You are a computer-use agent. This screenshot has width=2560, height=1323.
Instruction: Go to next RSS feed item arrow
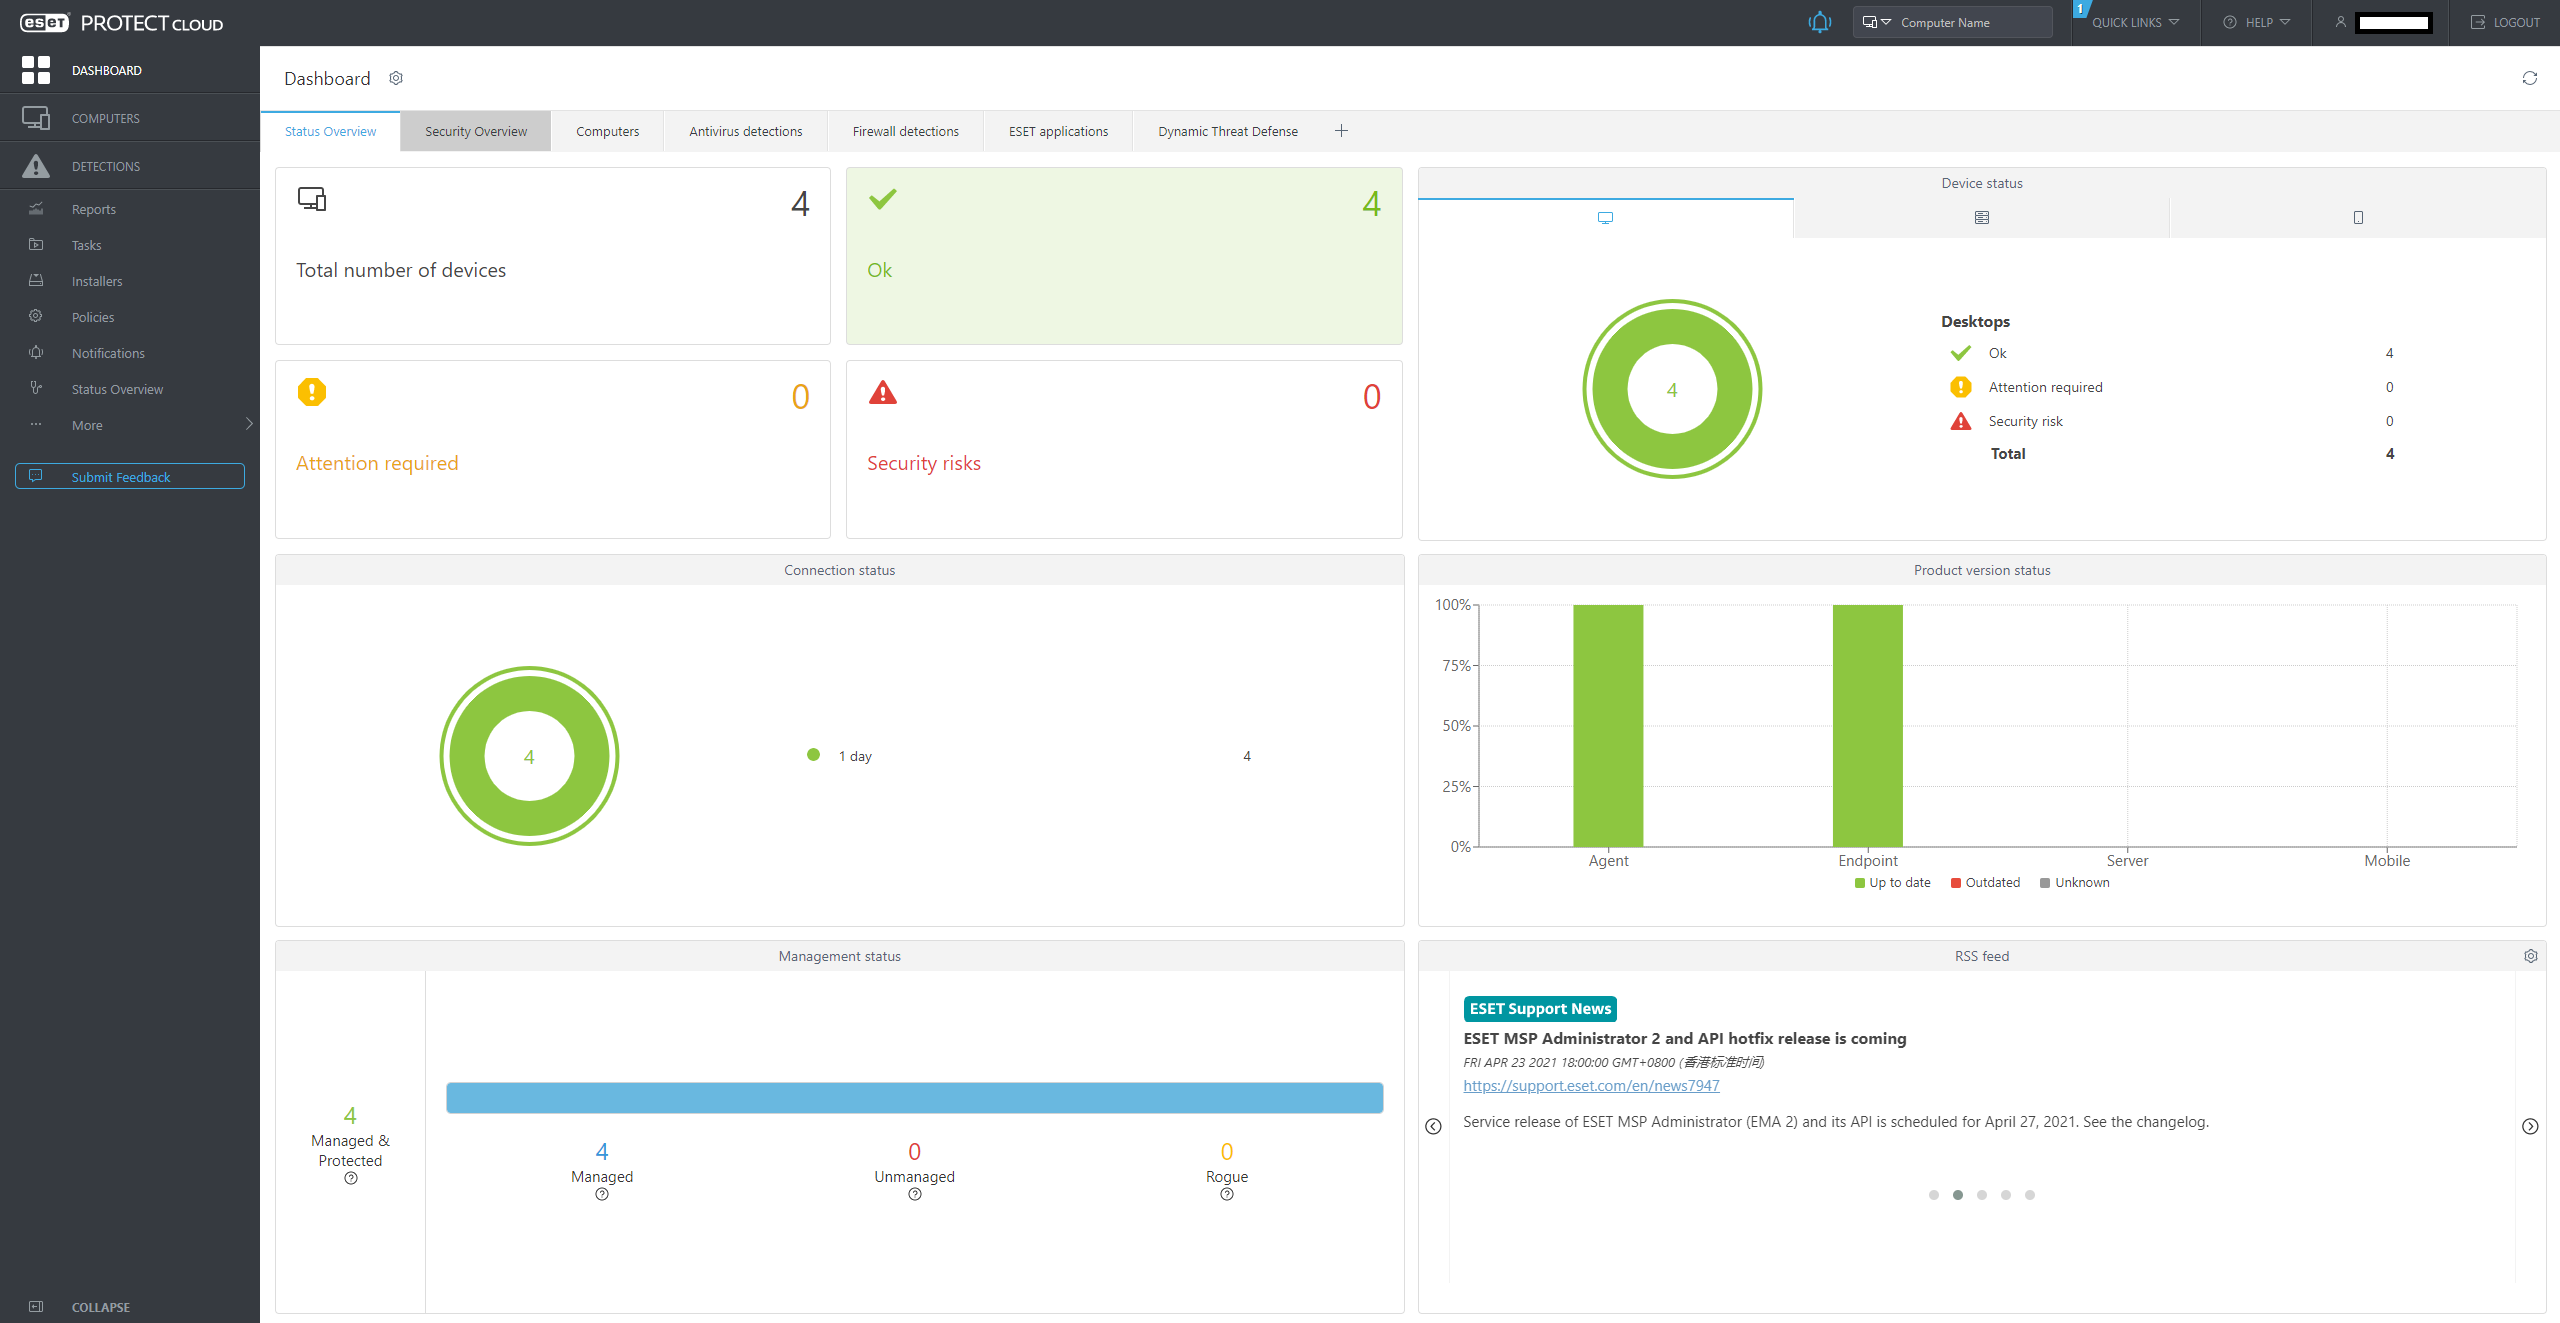click(2530, 1126)
